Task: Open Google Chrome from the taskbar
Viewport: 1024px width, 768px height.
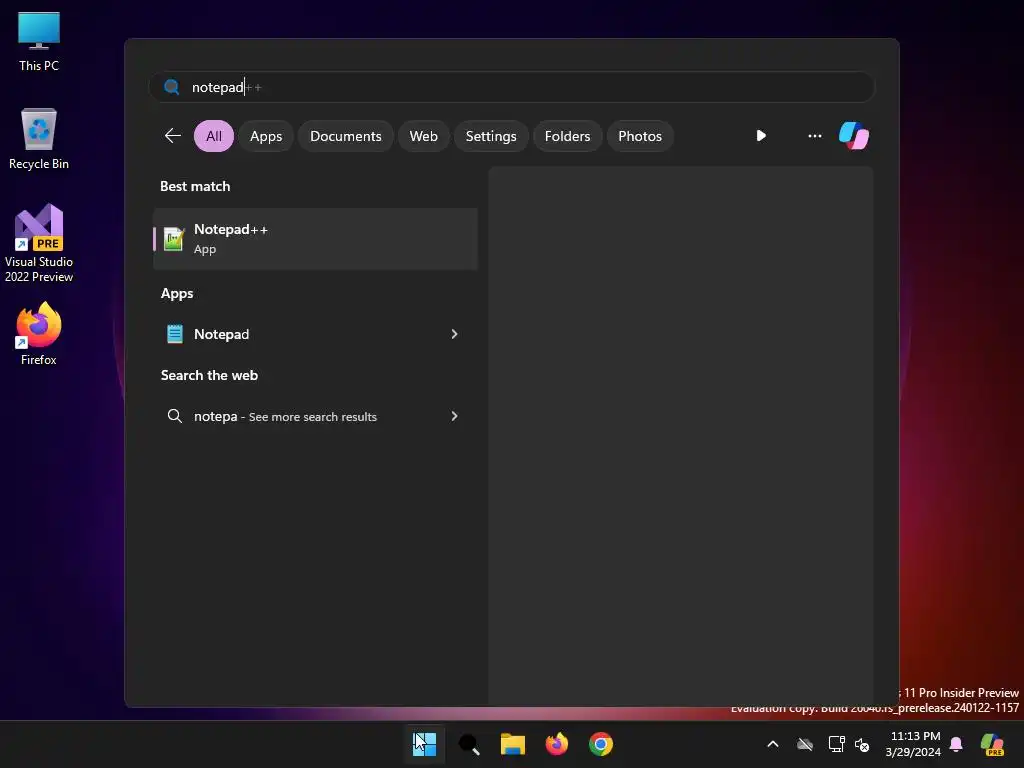Action: click(x=601, y=744)
